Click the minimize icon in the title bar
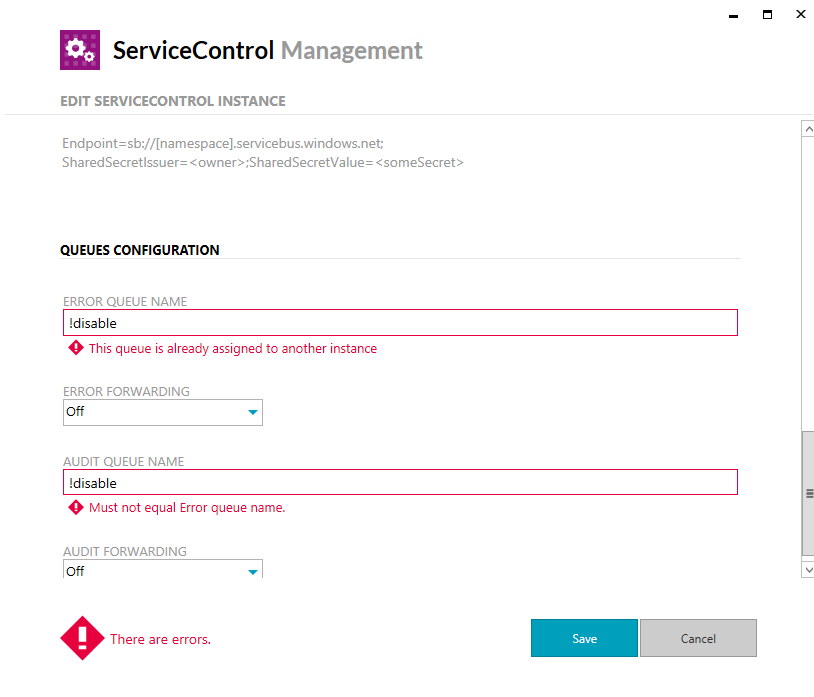The width and height of the screenshot is (814, 697). (x=732, y=15)
